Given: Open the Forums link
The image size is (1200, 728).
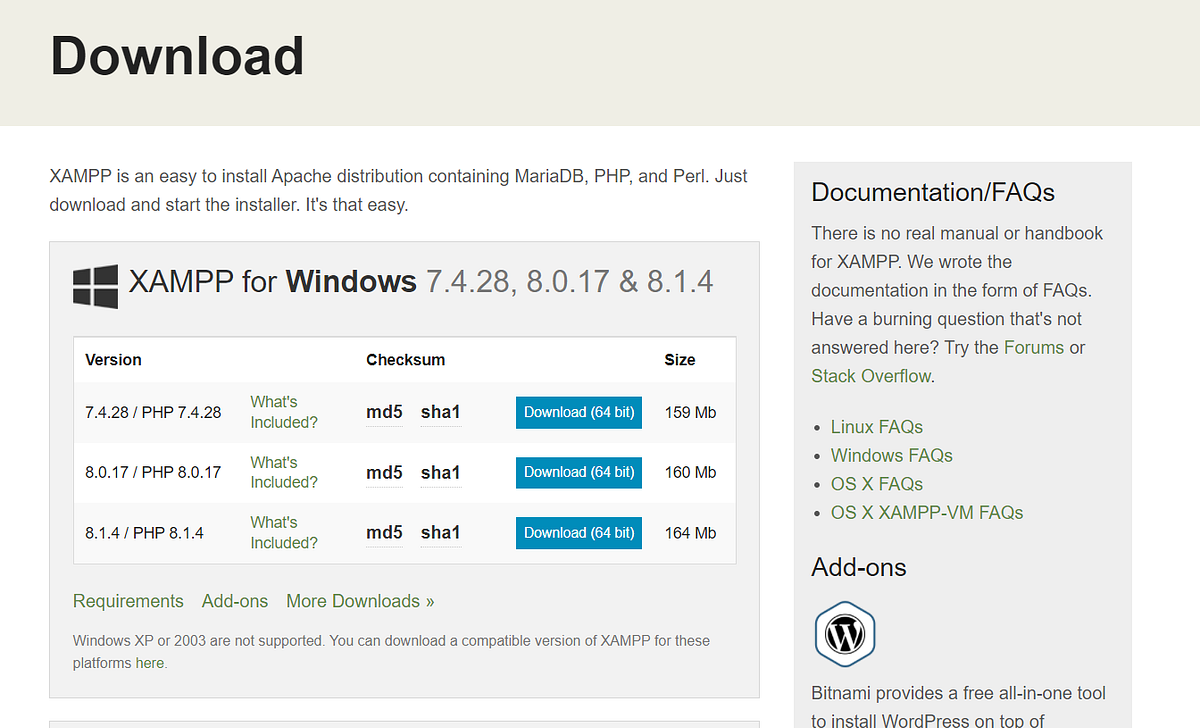Looking at the screenshot, I should click(1034, 347).
